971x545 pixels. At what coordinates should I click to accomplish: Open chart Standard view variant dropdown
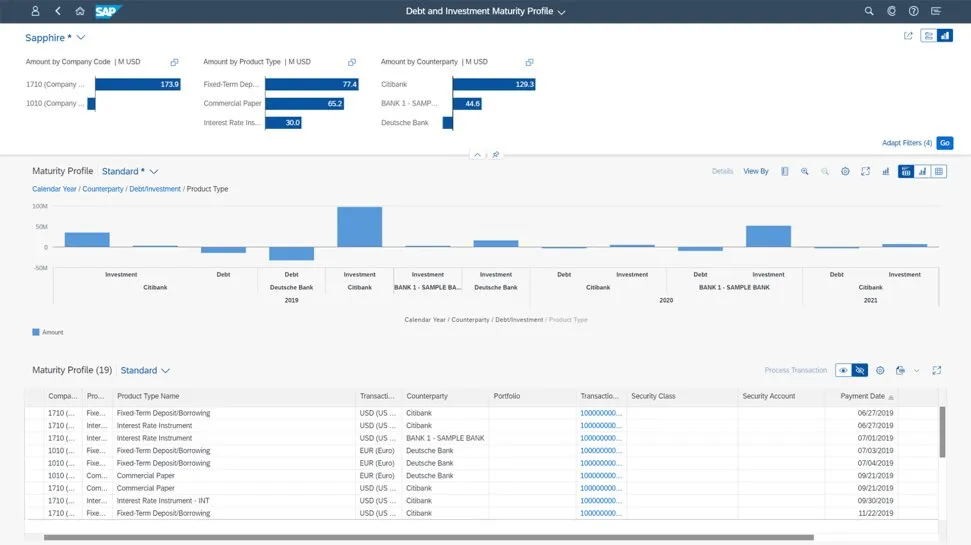[154, 172]
